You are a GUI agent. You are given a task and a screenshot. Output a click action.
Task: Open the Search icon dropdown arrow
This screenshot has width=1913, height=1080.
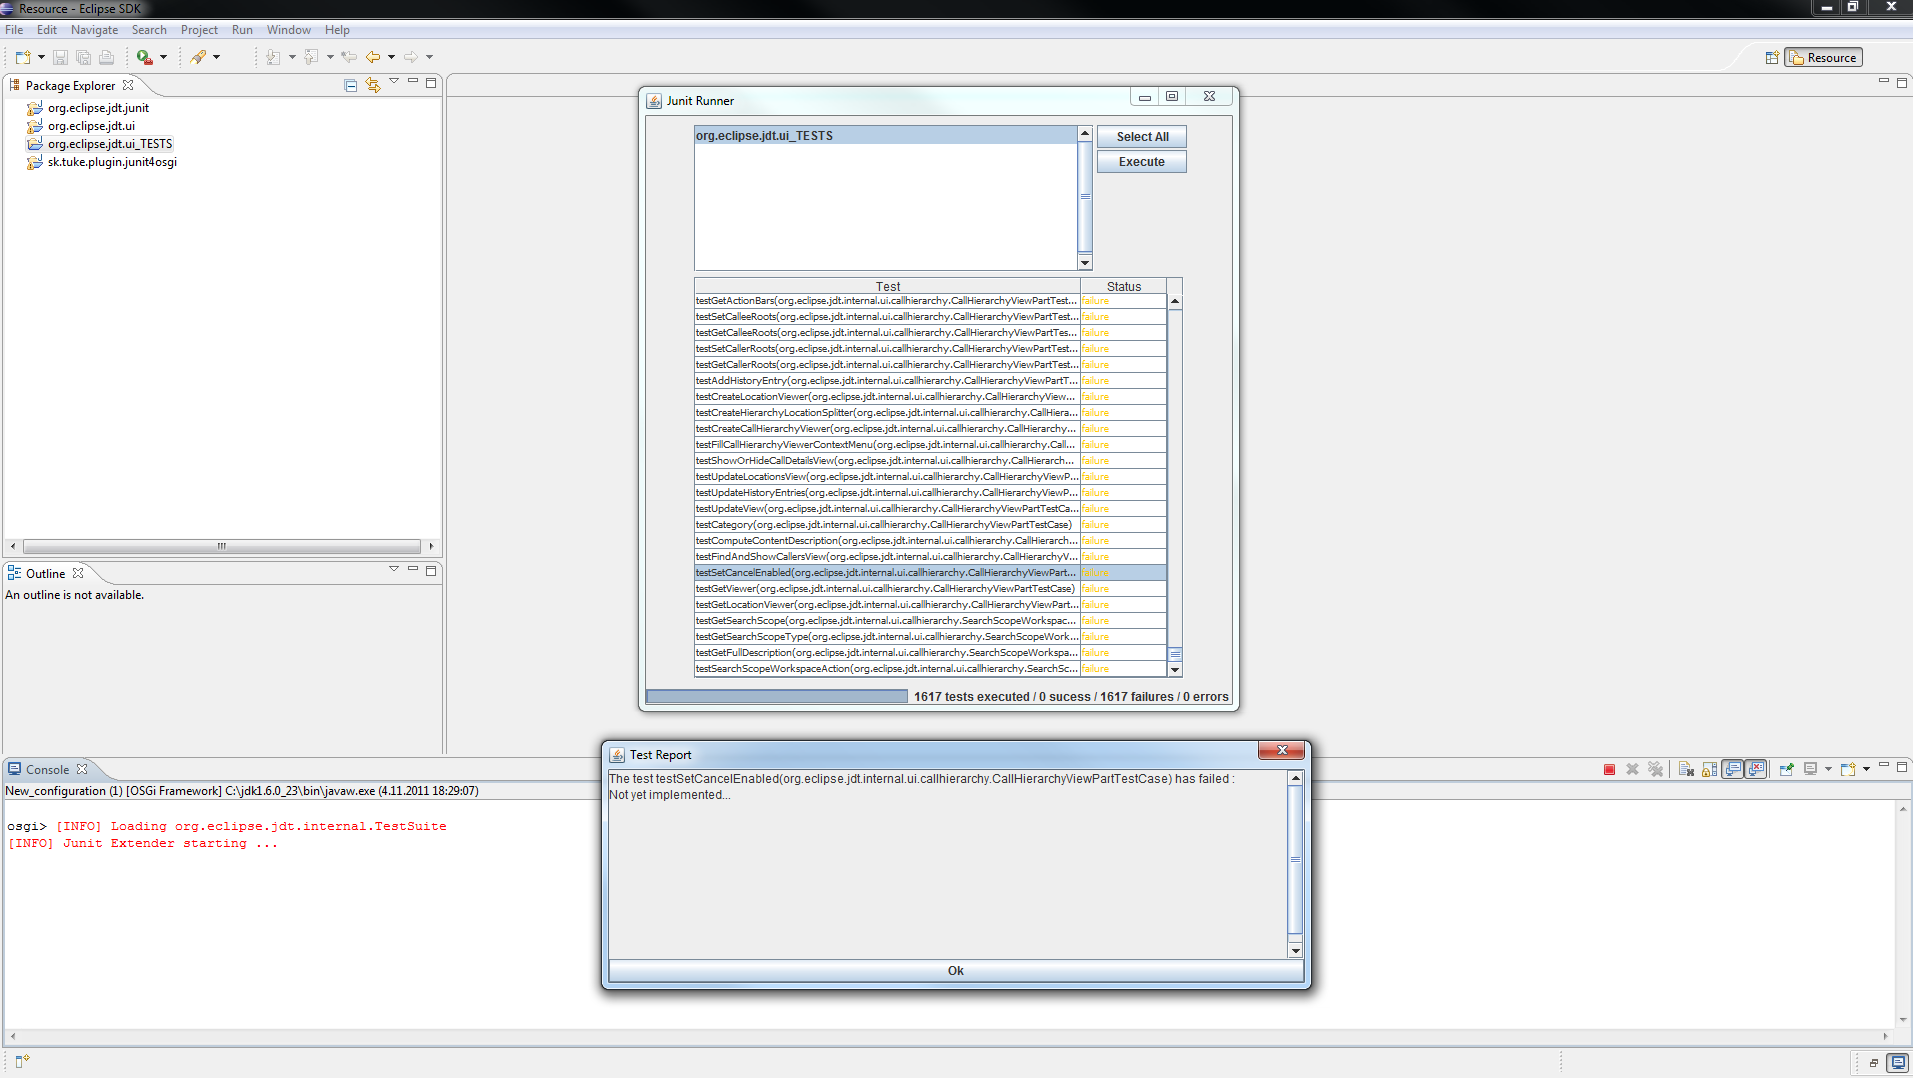216,57
